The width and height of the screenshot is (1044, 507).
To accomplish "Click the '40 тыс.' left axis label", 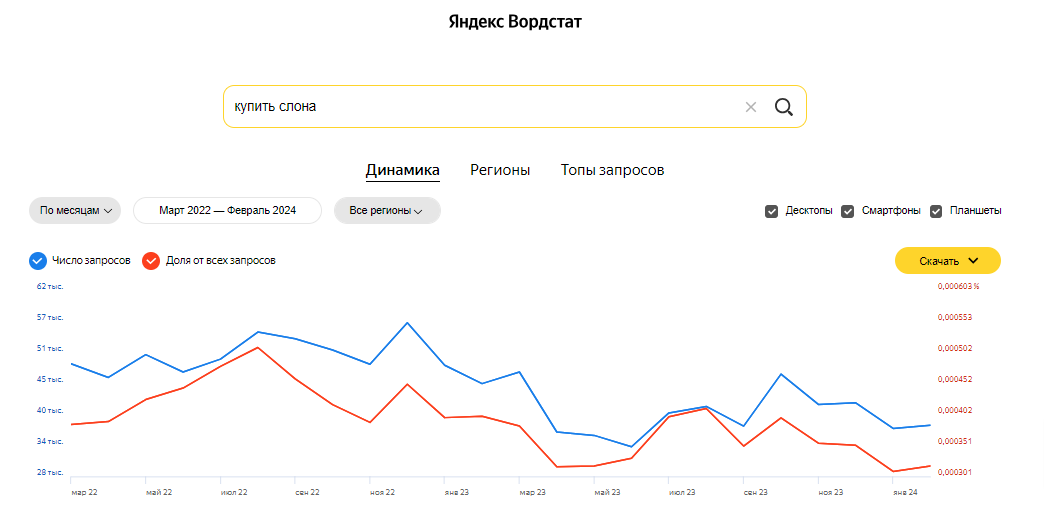I will click(50, 410).
